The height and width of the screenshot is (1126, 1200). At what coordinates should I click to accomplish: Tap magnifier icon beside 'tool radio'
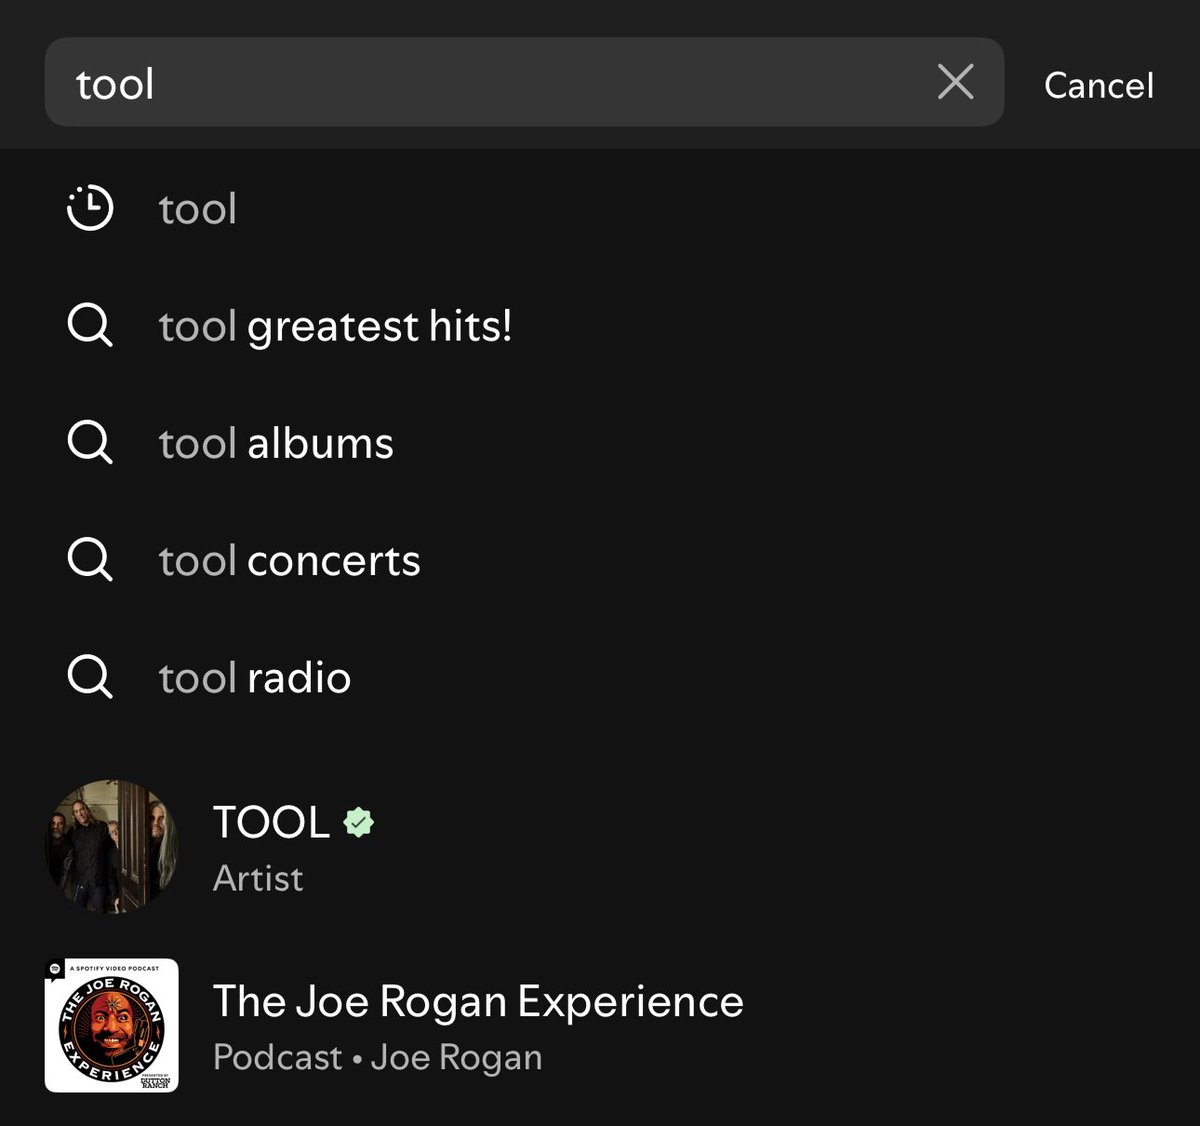coord(90,677)
